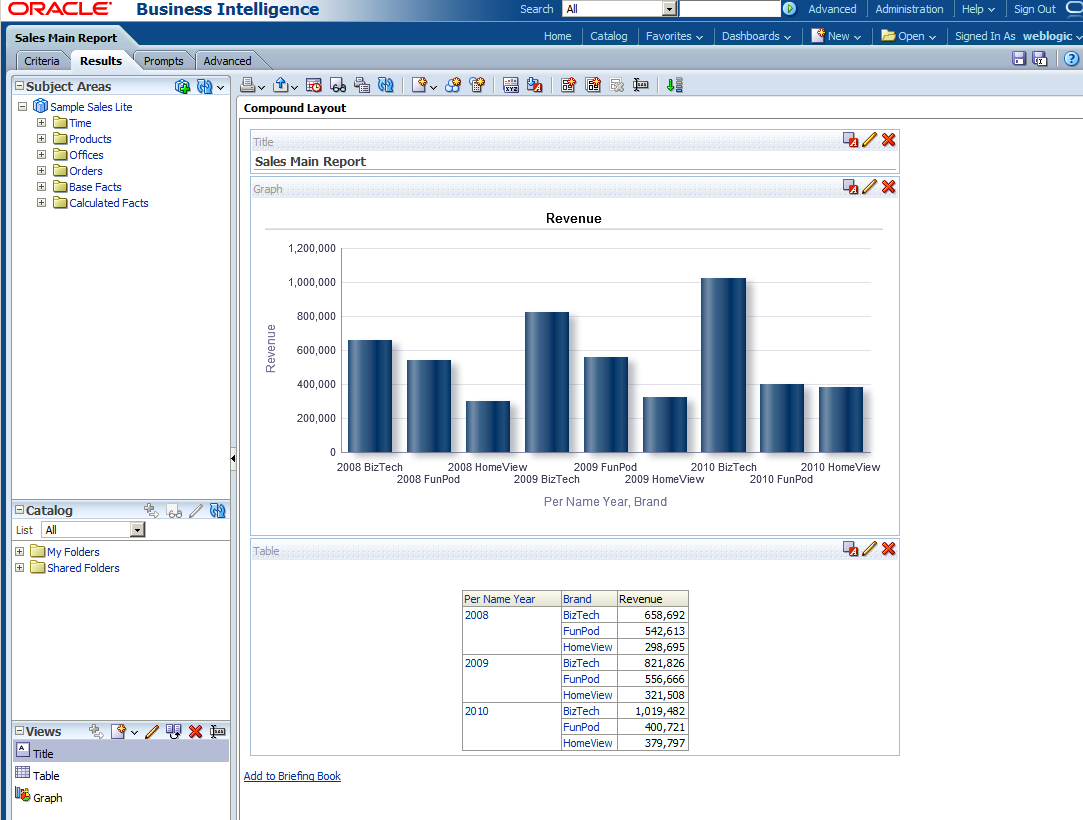Screen dimensions: 1083x820
Task: Save the analysis with the save icon
Action: click(1019, 59)
